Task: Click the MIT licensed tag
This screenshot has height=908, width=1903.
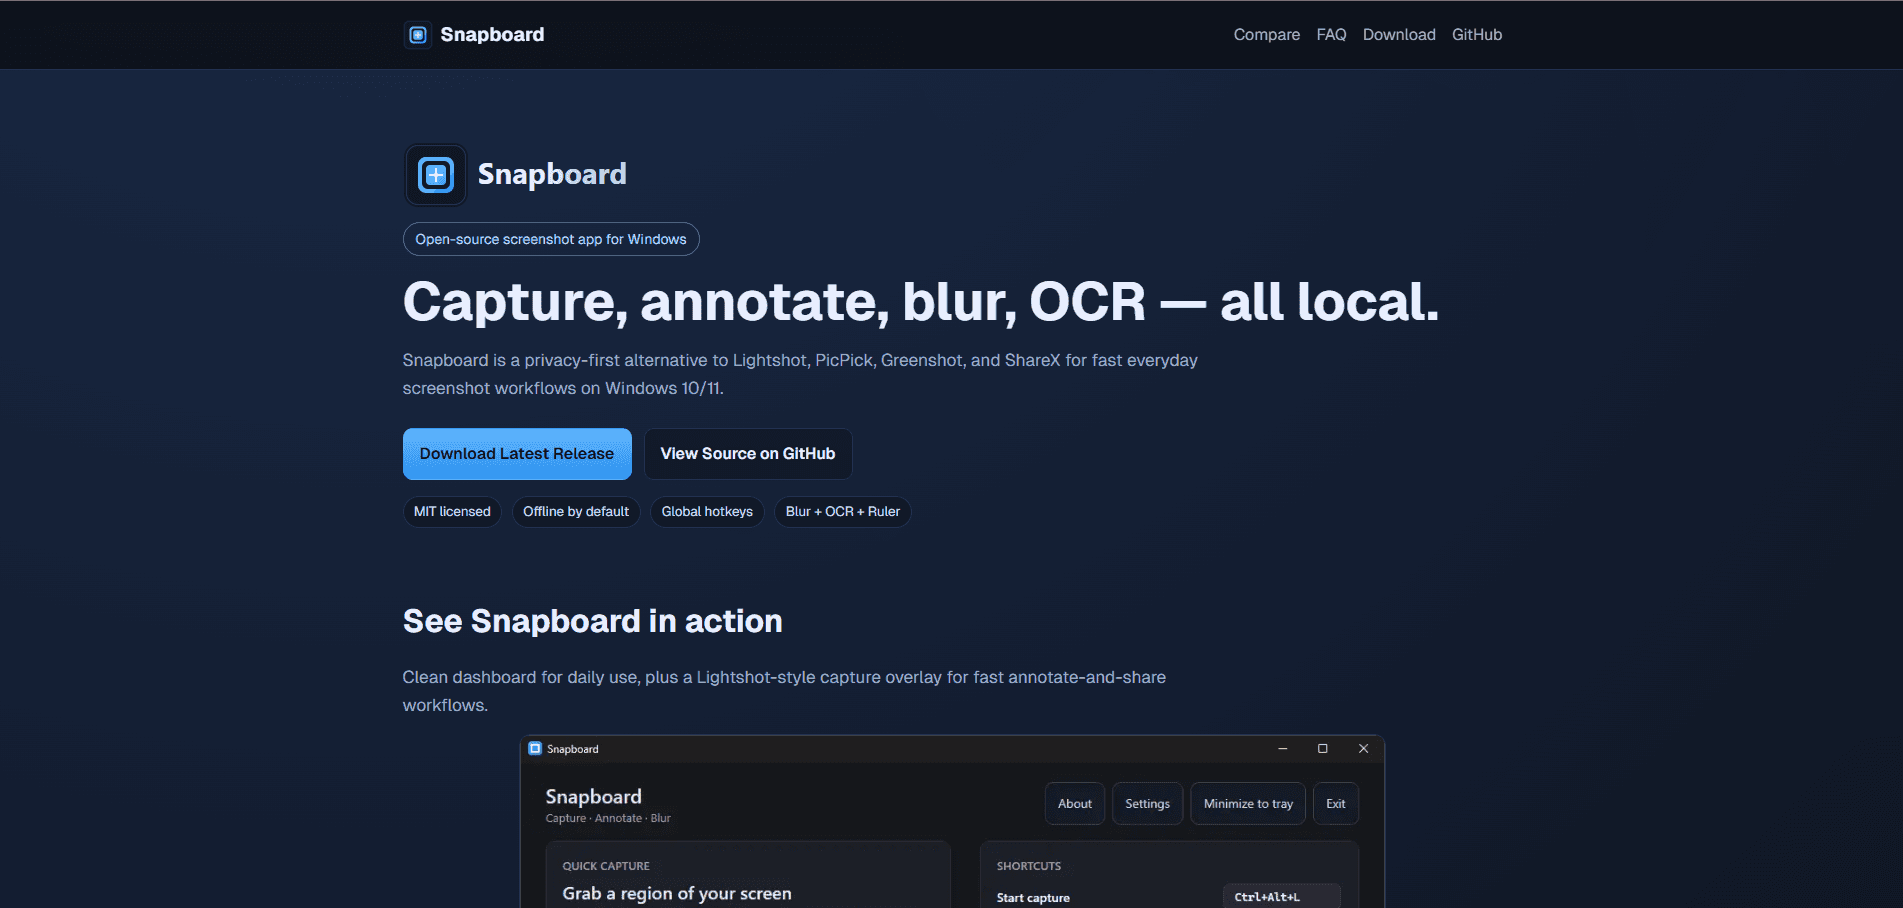Action: [452, 512]
